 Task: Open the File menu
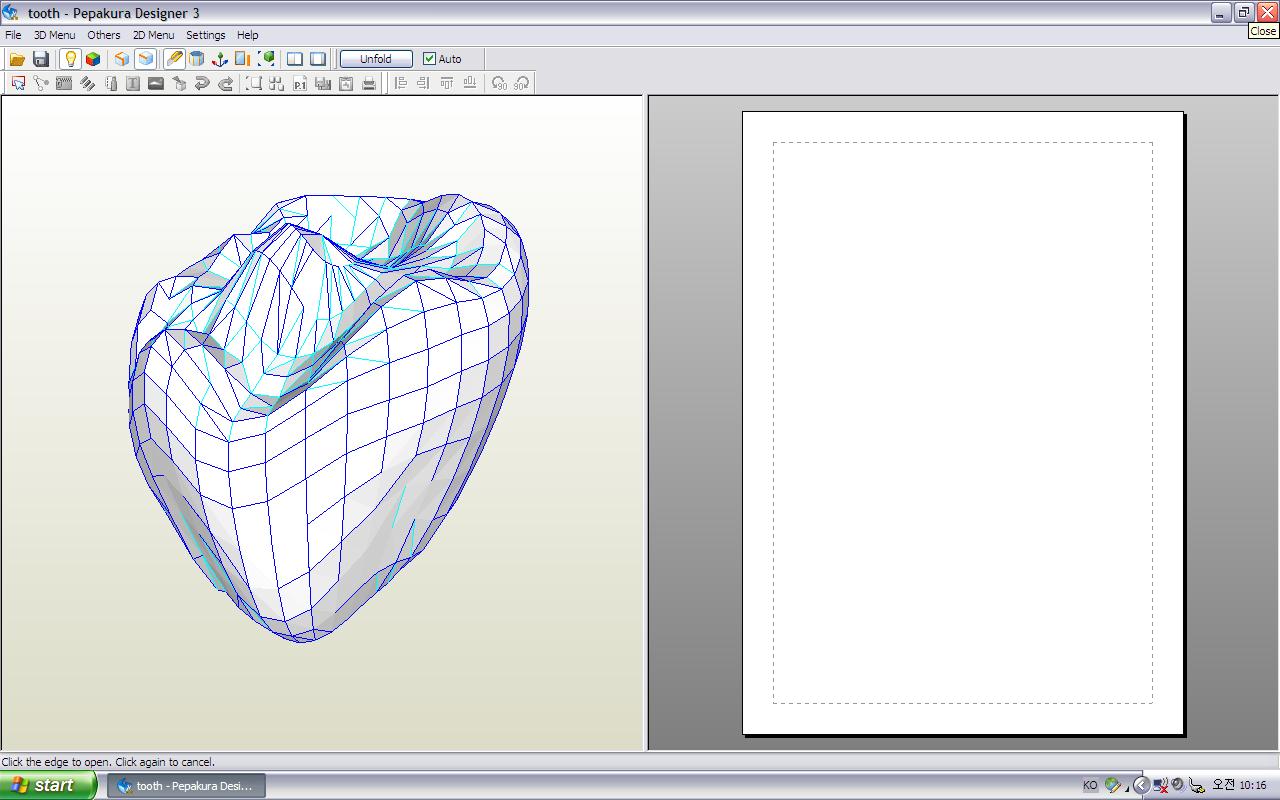pos(13,35)
